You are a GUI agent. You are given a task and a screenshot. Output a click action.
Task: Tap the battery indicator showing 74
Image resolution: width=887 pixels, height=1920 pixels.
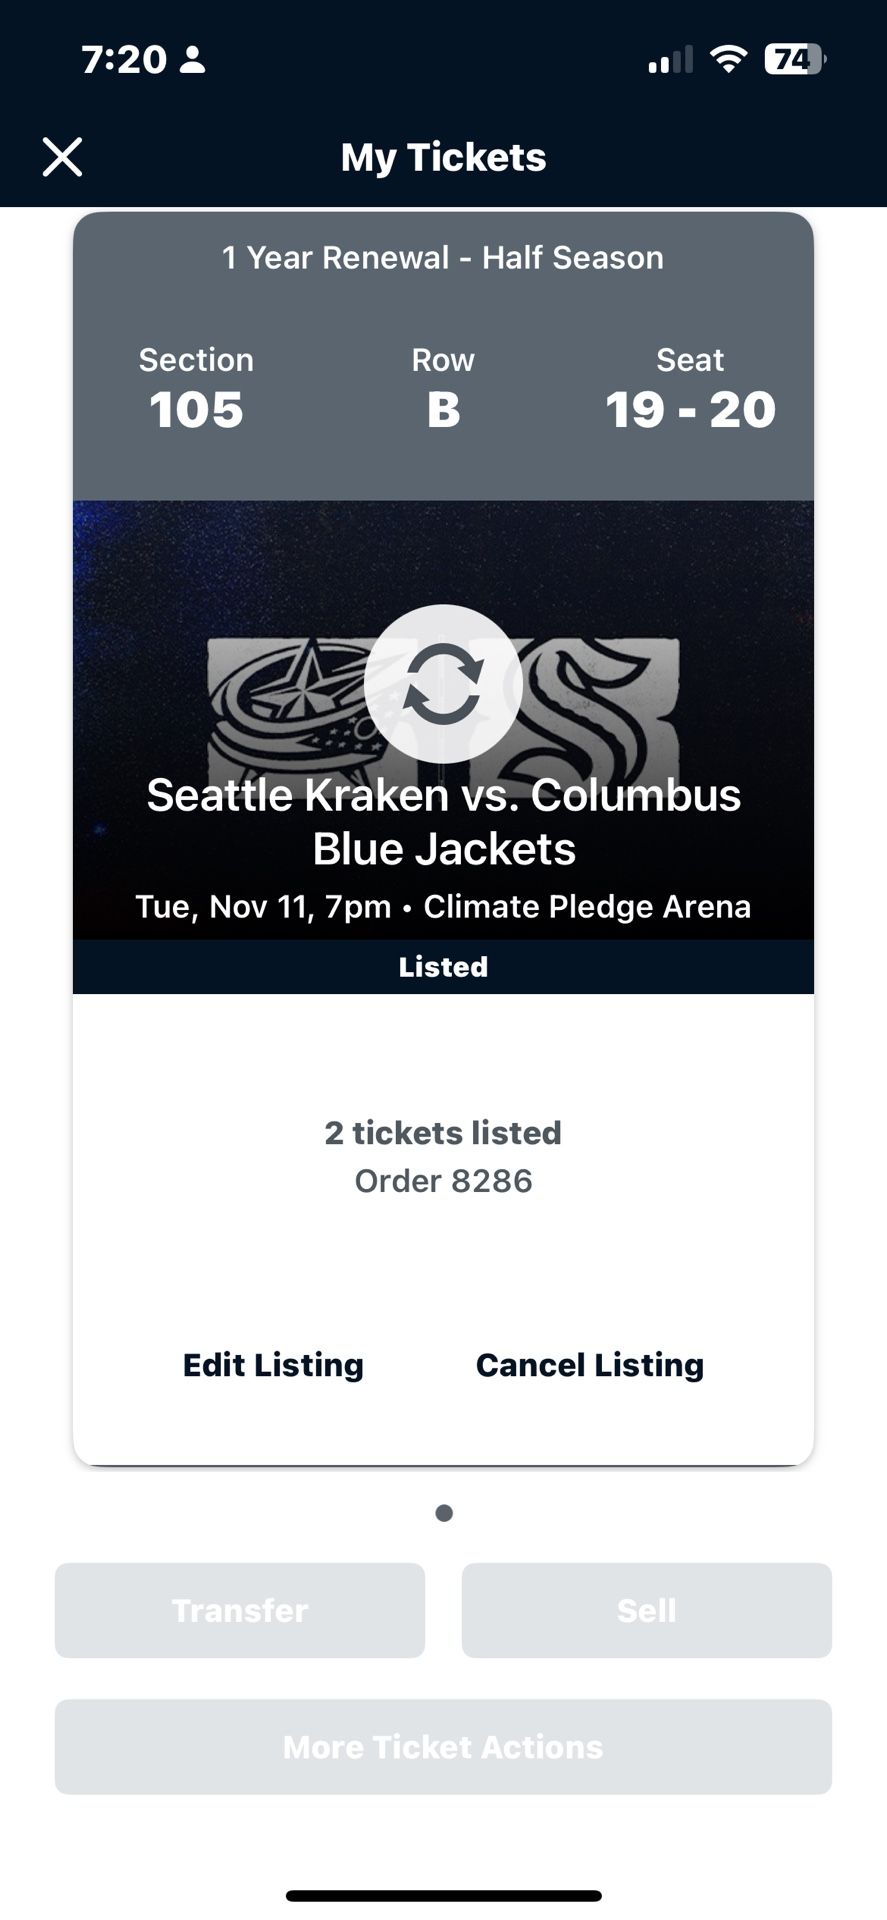[x=793, y=58]
